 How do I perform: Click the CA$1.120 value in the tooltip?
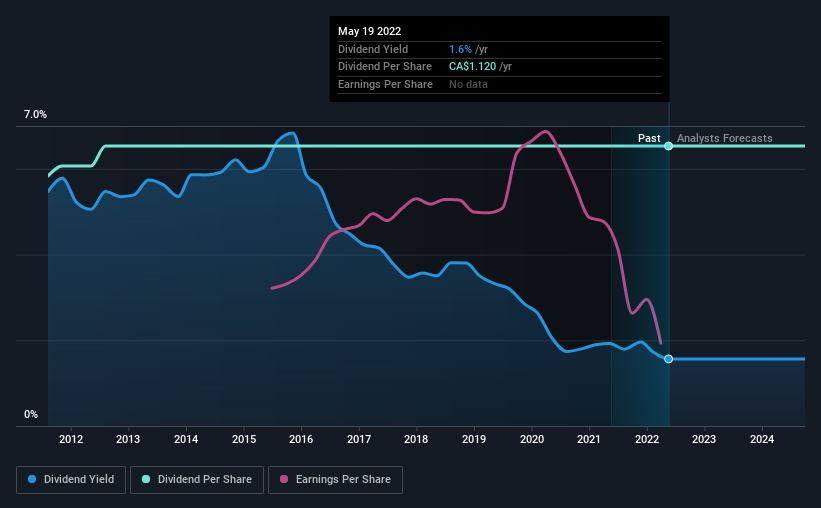pos(472,67)
